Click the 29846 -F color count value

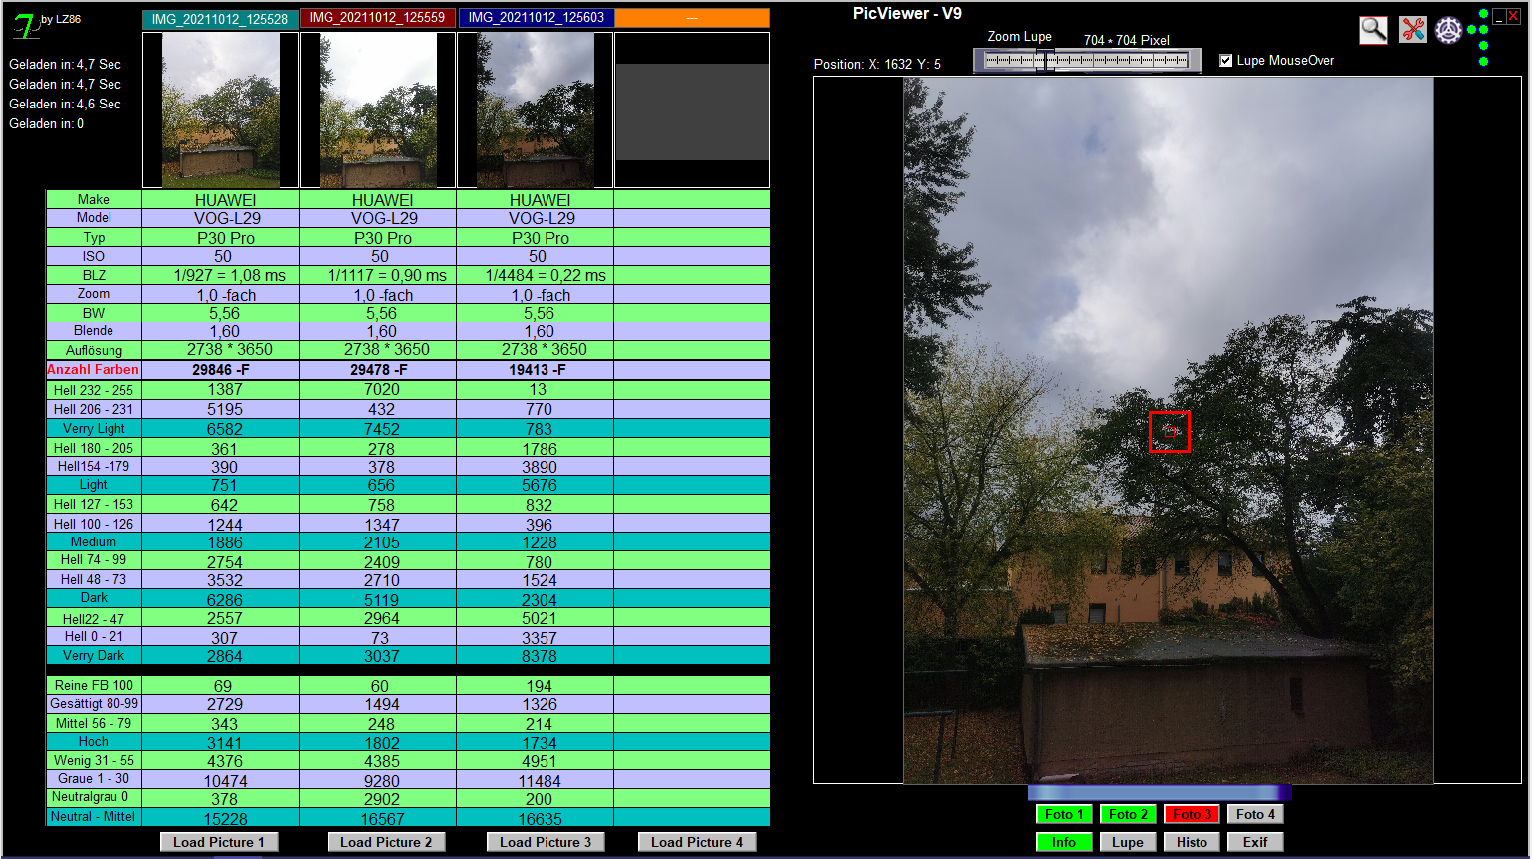221,369
